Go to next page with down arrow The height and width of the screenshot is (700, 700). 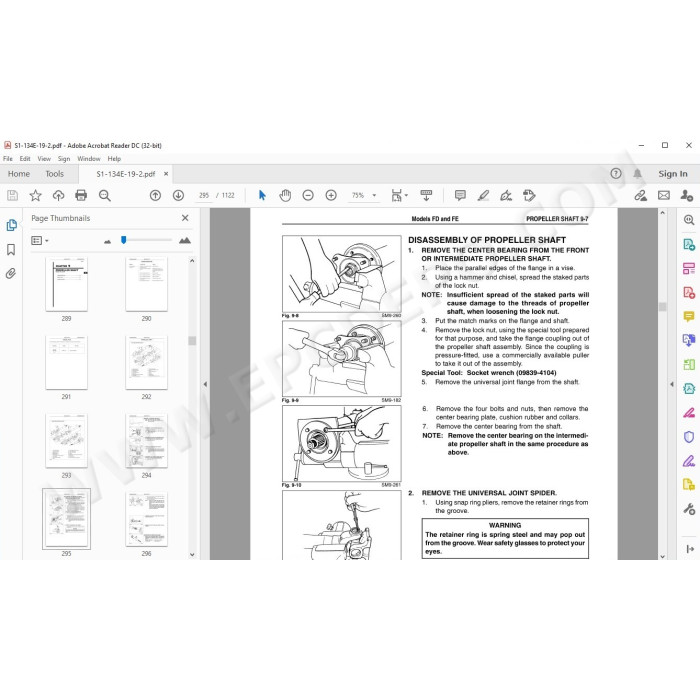pyautogui.click(x=178, y=196)
